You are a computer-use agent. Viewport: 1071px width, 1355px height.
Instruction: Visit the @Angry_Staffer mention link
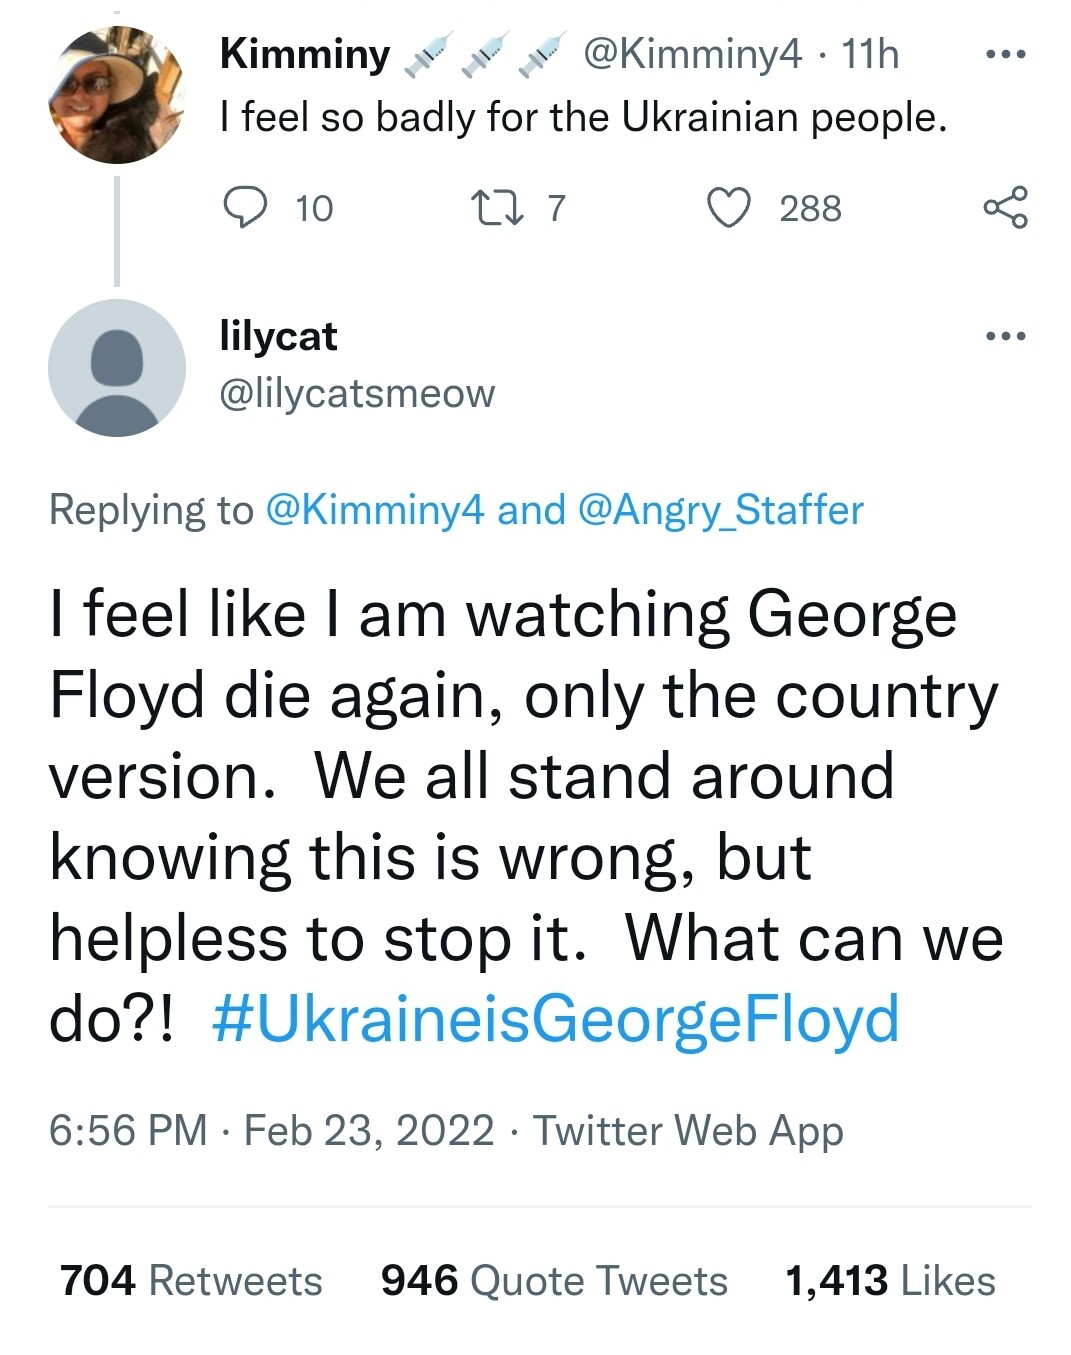pyautogui.click(x=720, y=510)
